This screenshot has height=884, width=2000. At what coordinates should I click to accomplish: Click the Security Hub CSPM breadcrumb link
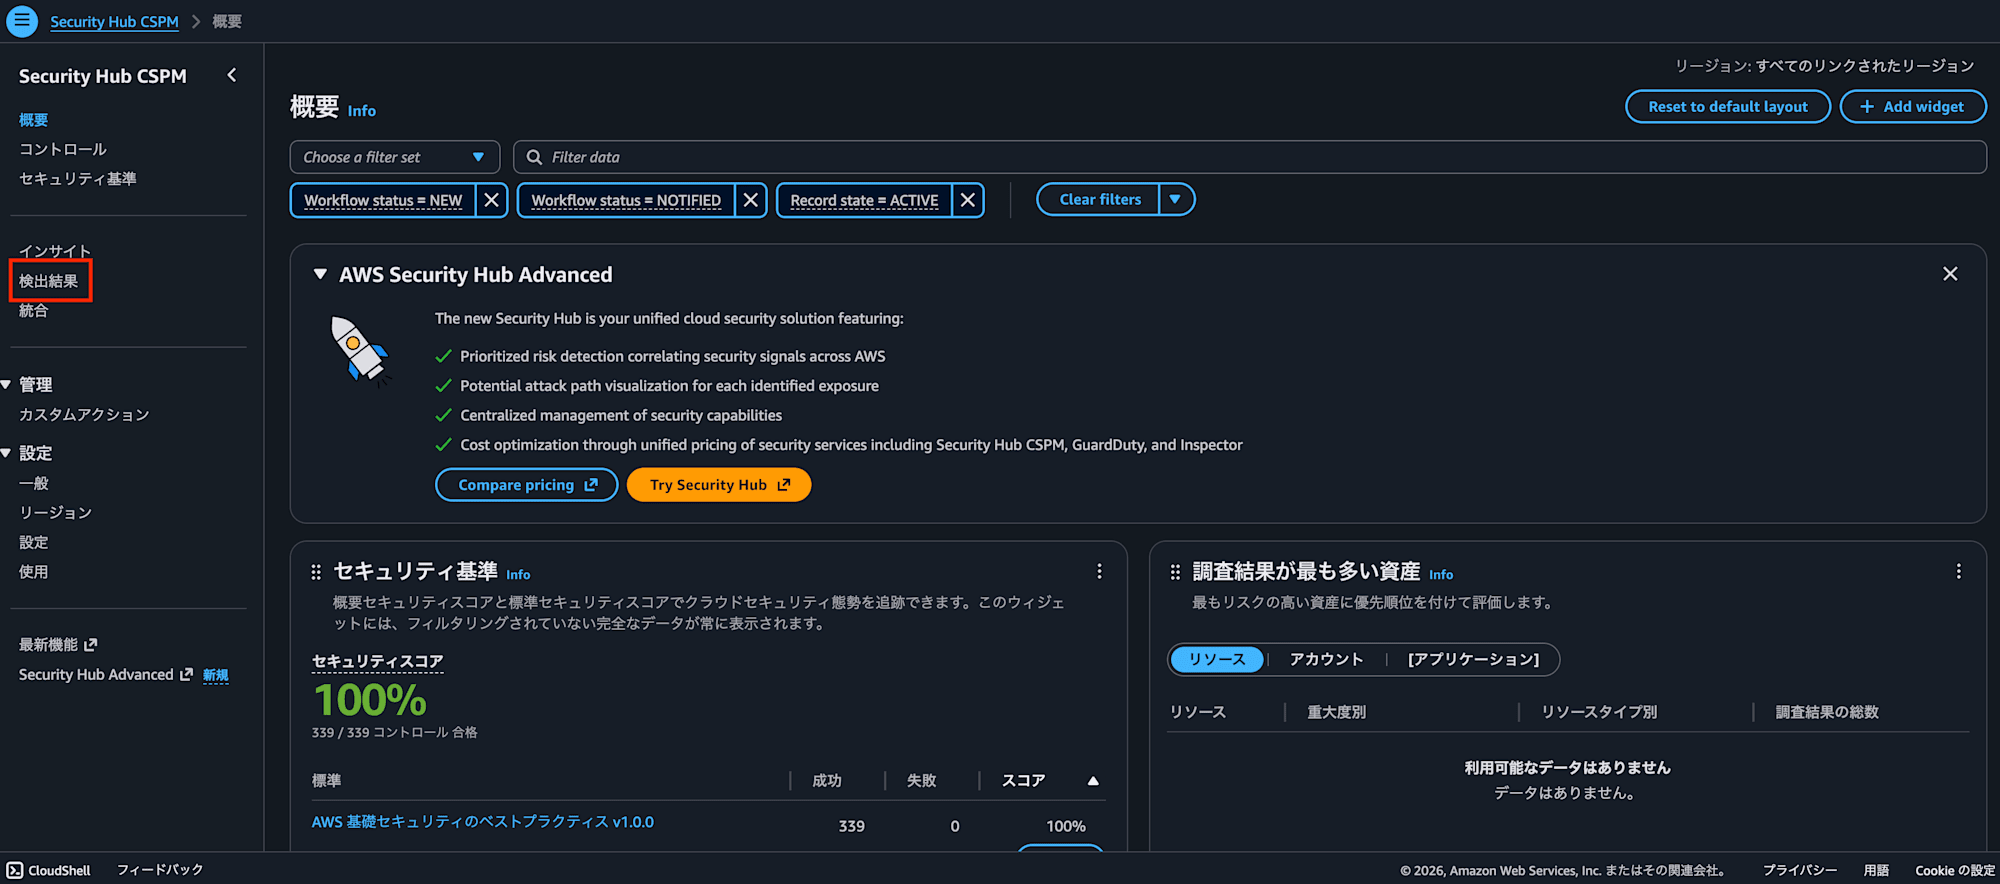(x=114, y=22)
